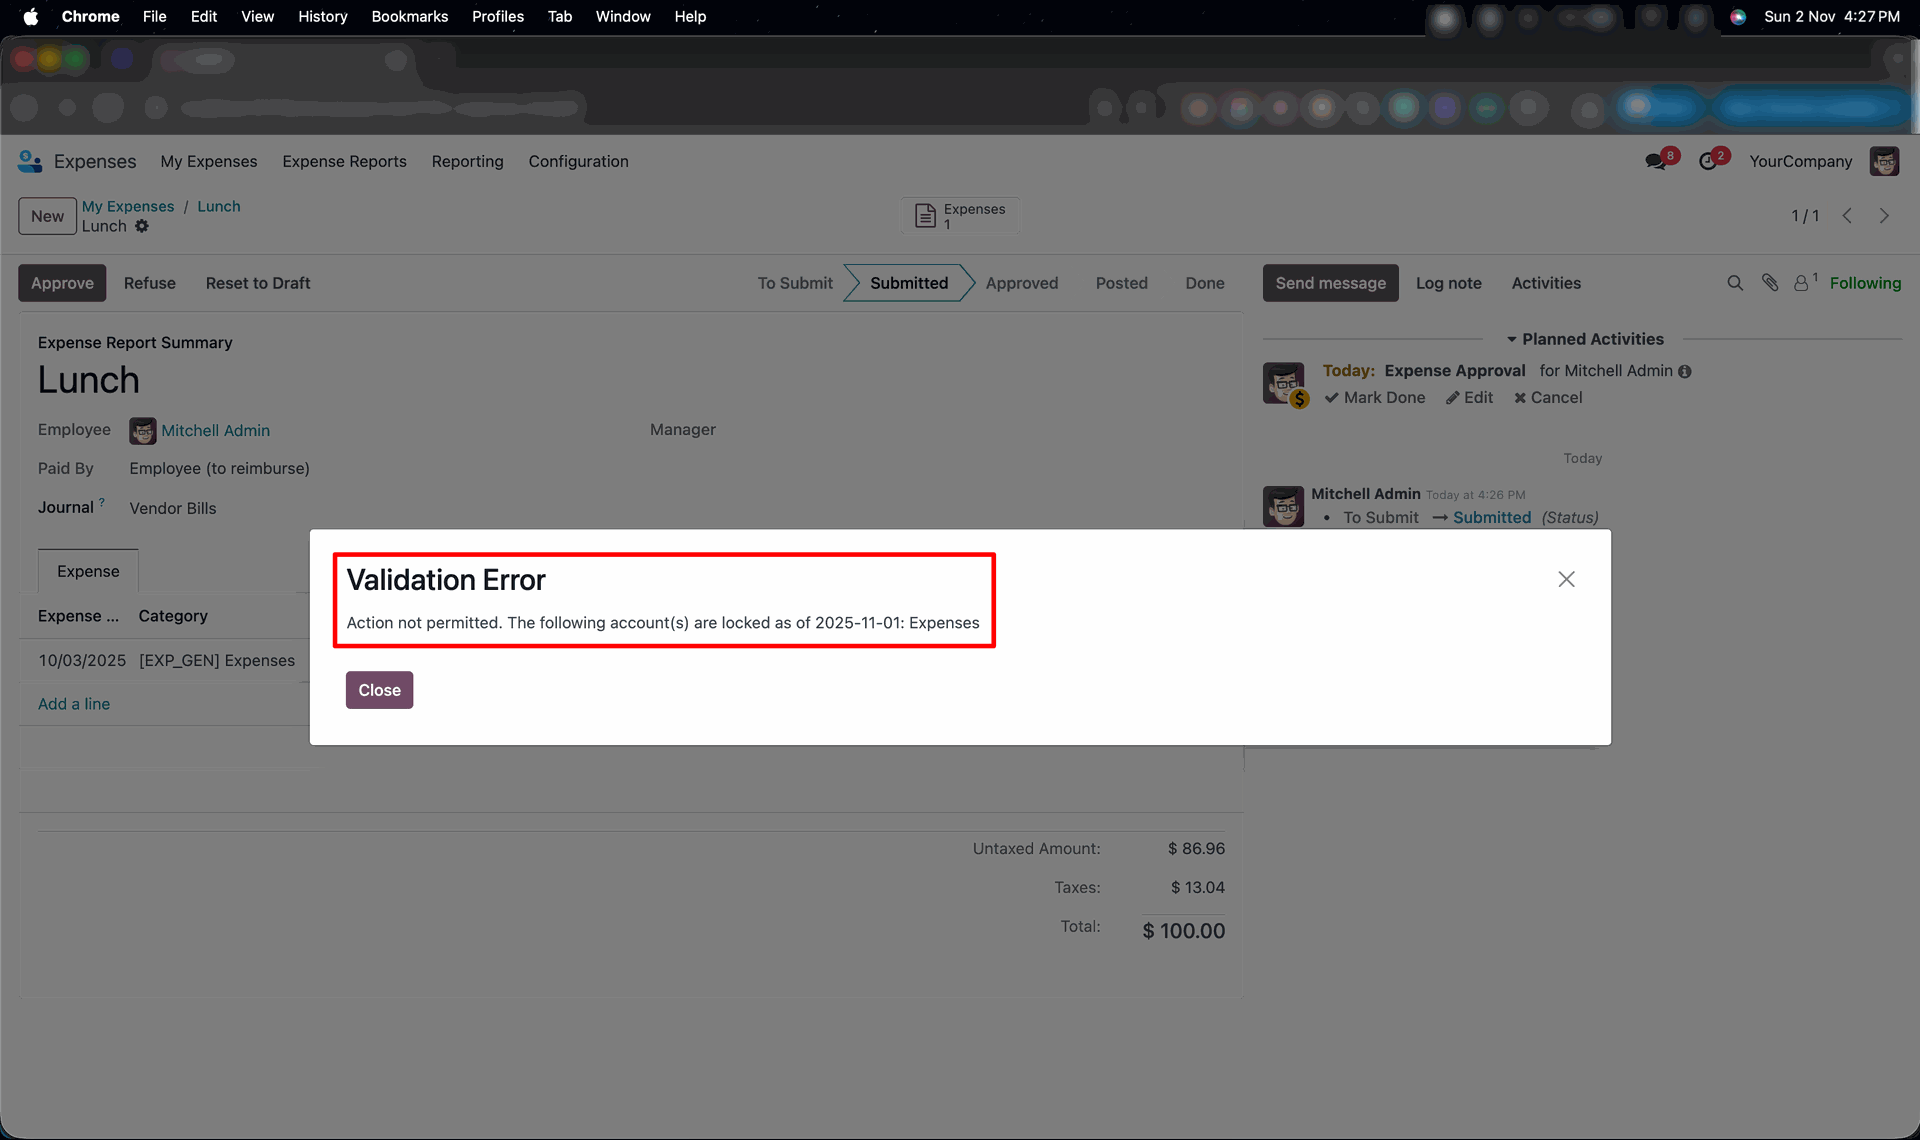Image resolution: width=1920 pixels, height=1140 pixels.
Task: Close the Validation Error dialog with X
Action: [1566, 579]
